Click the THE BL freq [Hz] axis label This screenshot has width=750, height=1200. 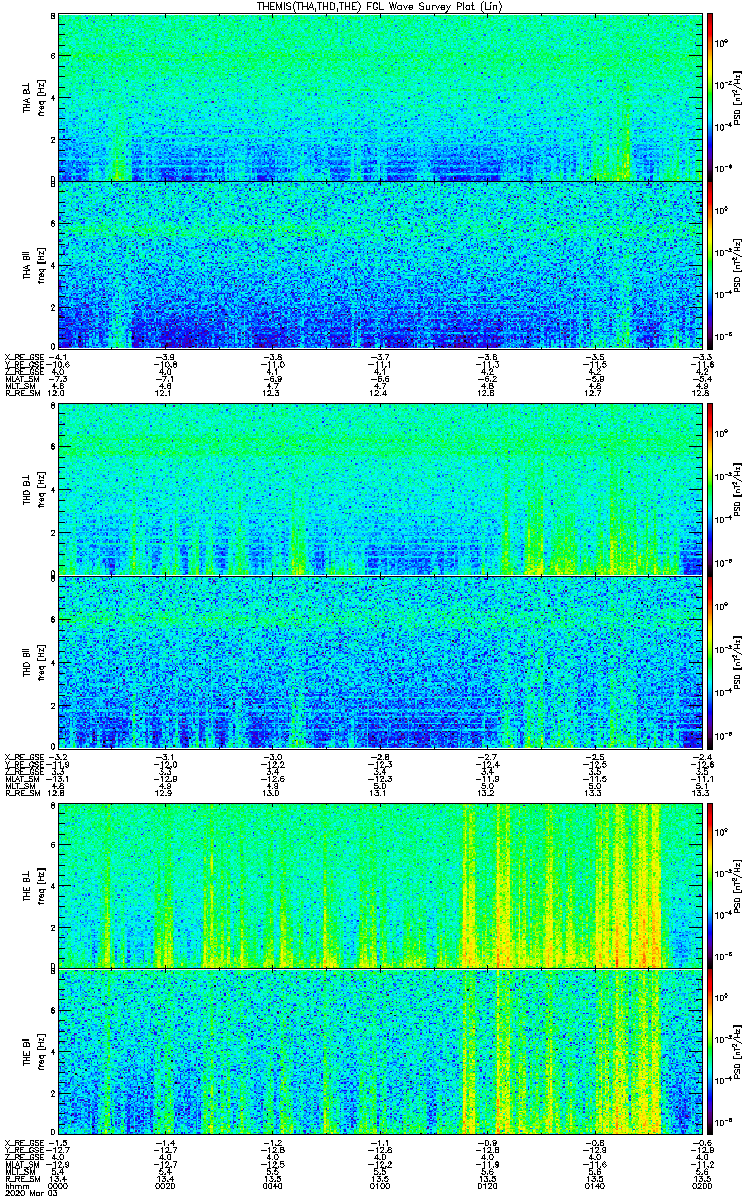point(38,885)
